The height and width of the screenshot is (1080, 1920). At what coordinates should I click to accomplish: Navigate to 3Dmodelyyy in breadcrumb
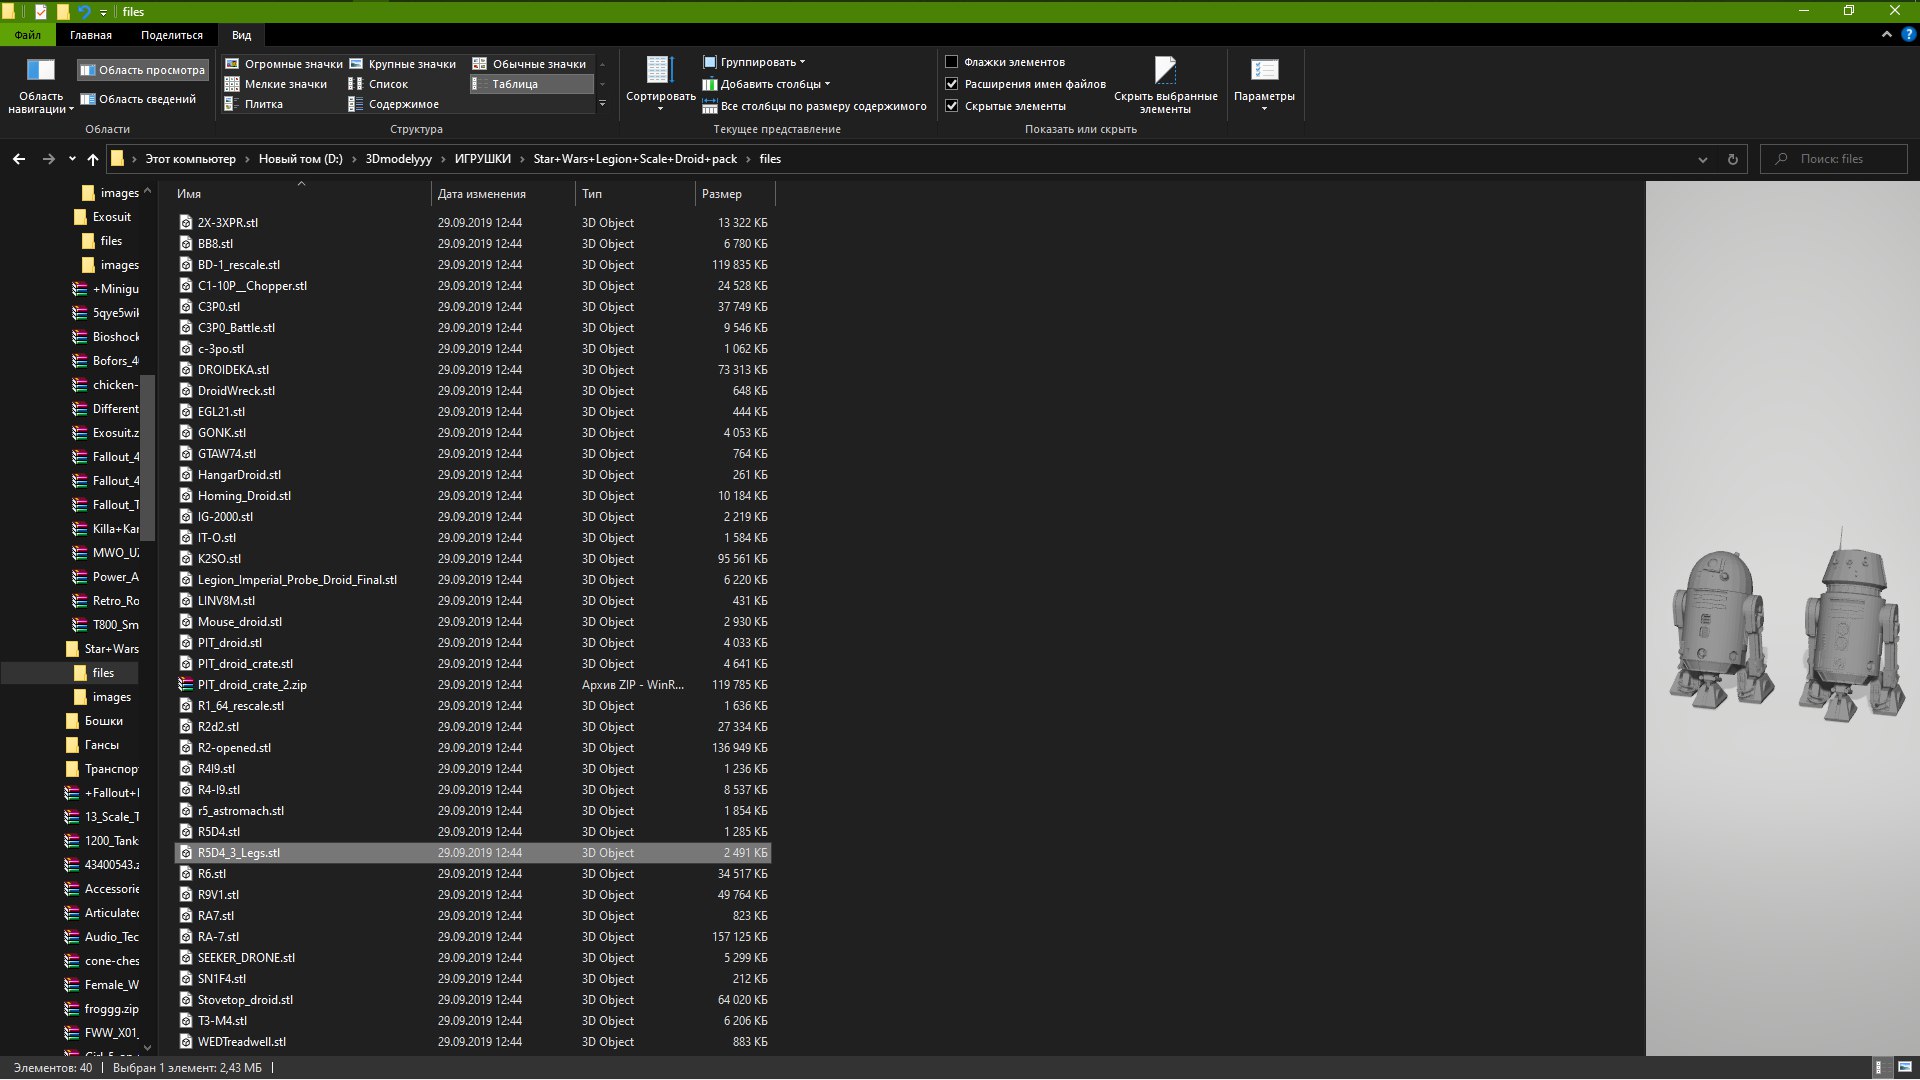399,159
